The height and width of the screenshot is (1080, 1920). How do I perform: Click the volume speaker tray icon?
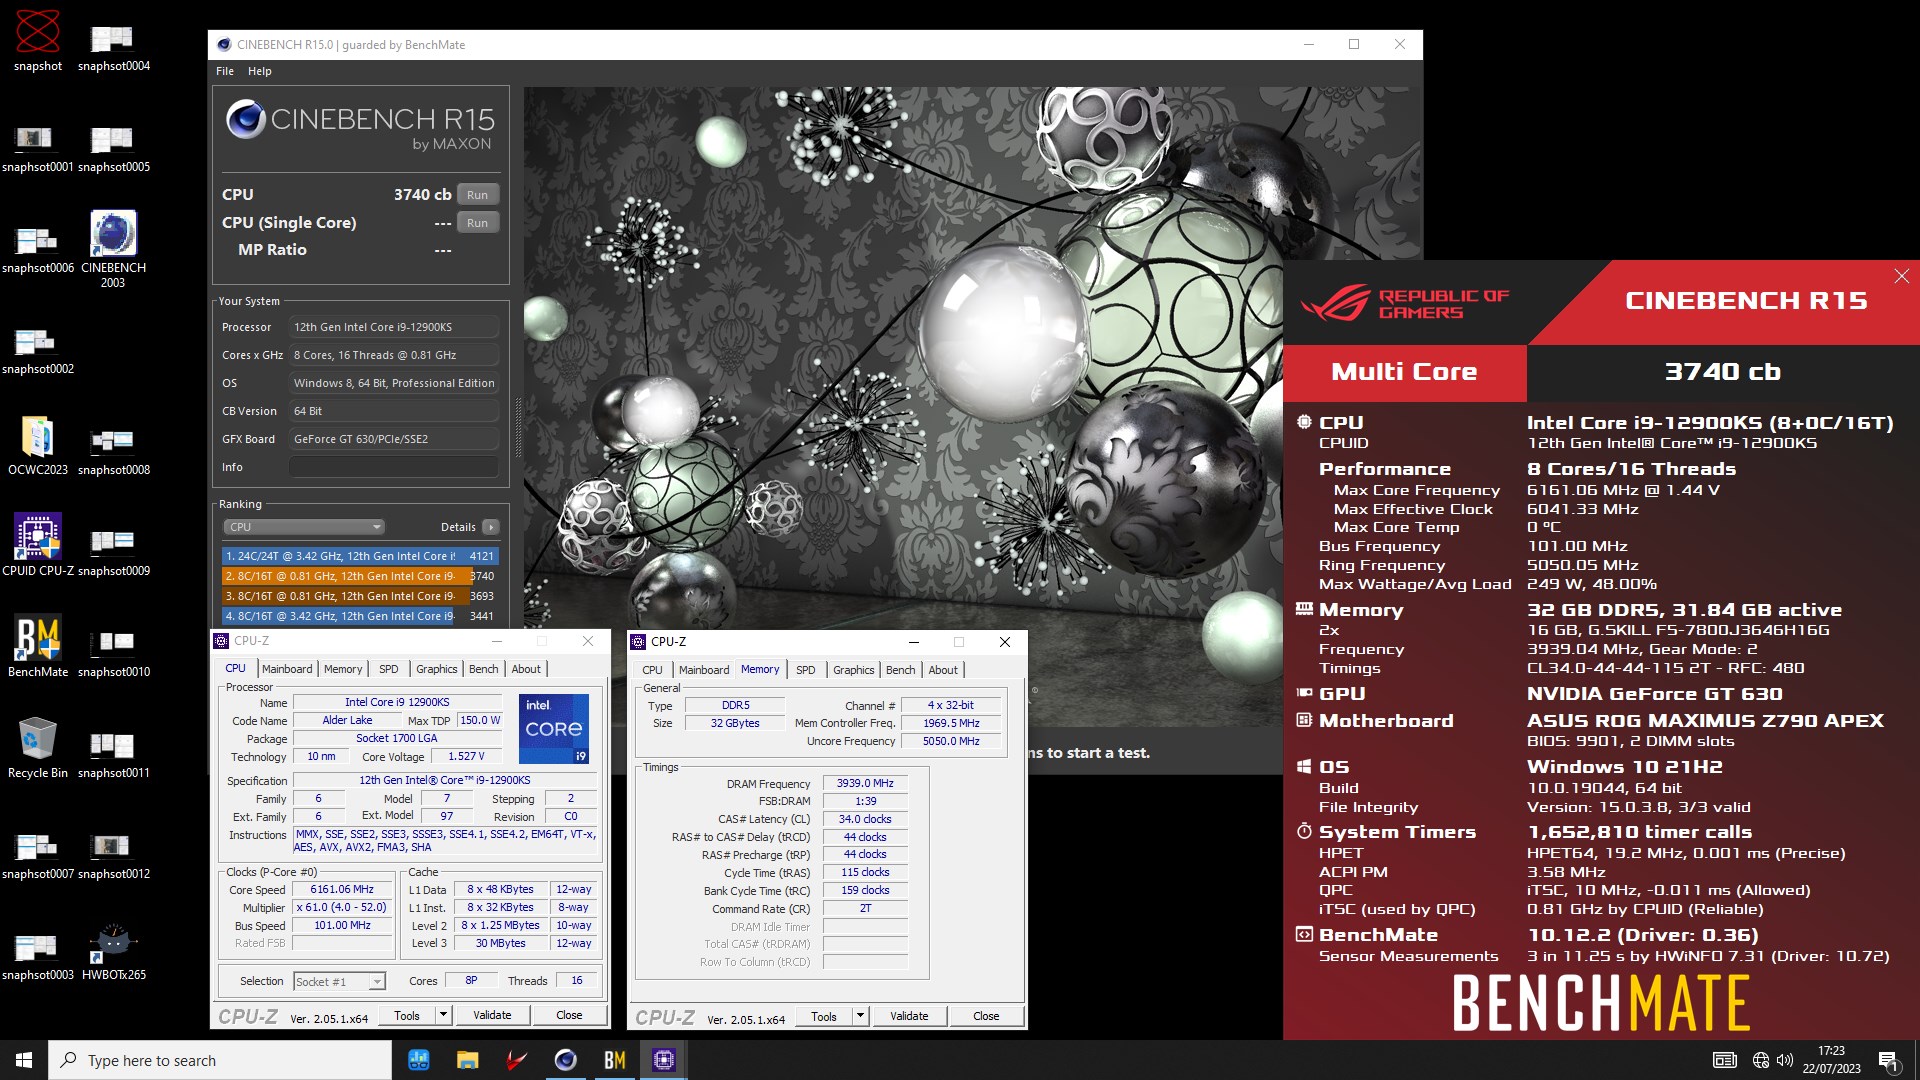pyautogui.click(x=1785, y=1060)
